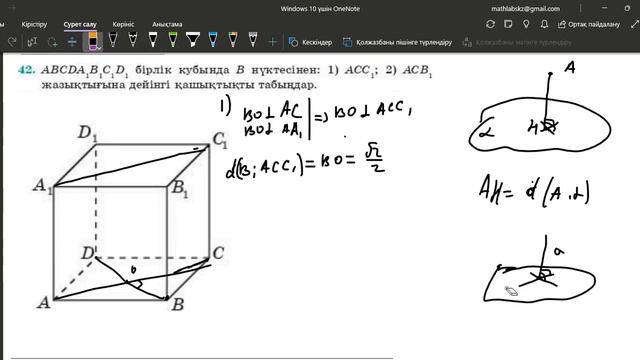Select the green pen
640x360 pixels.
(173, 40)
